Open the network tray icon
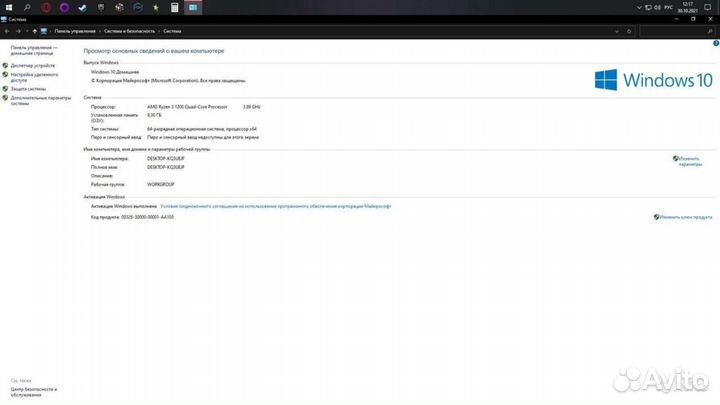The height and width of the screenshot is (405, 720). [x=648, y=7]
